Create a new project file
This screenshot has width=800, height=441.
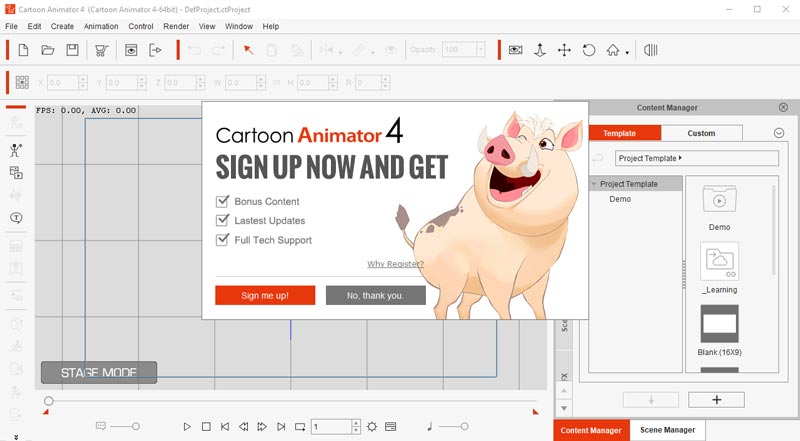pyautogui.click(x=23, y=50)
